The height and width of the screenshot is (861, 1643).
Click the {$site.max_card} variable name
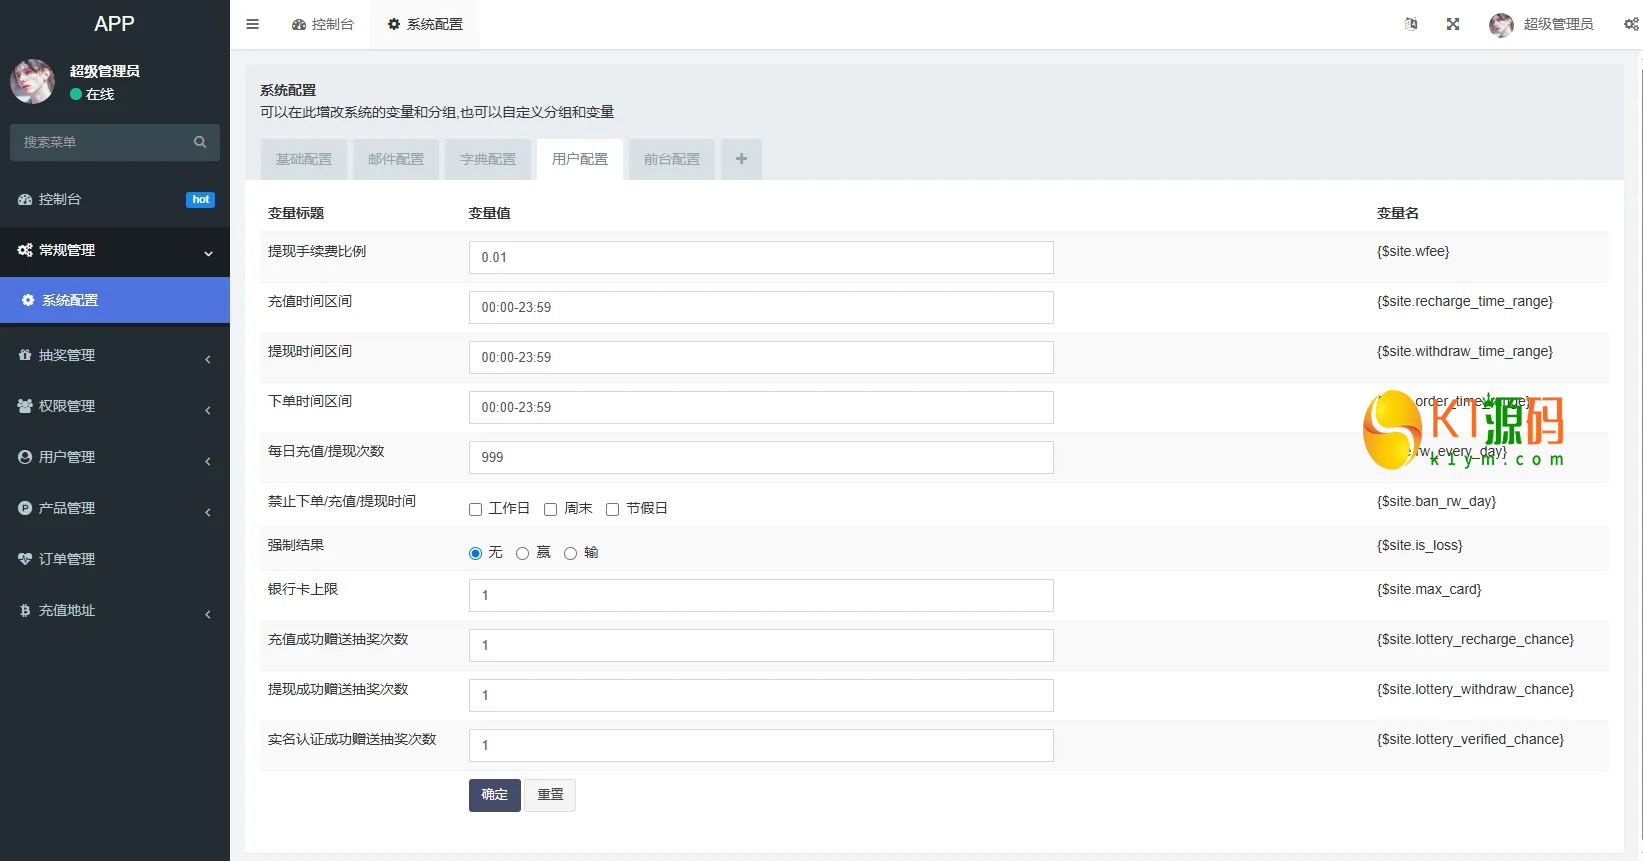(1429, 589)
